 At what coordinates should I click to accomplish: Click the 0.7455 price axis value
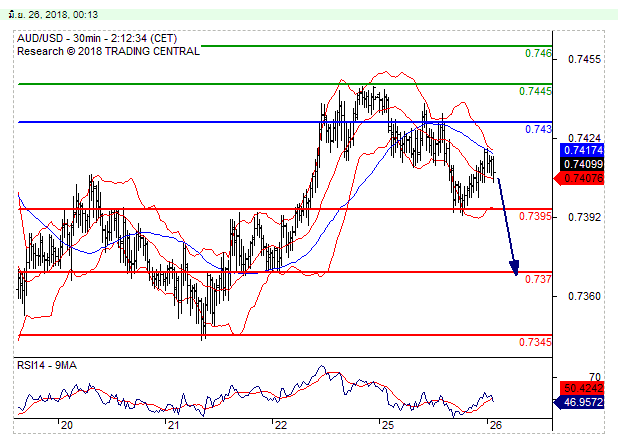coord(584,60)
